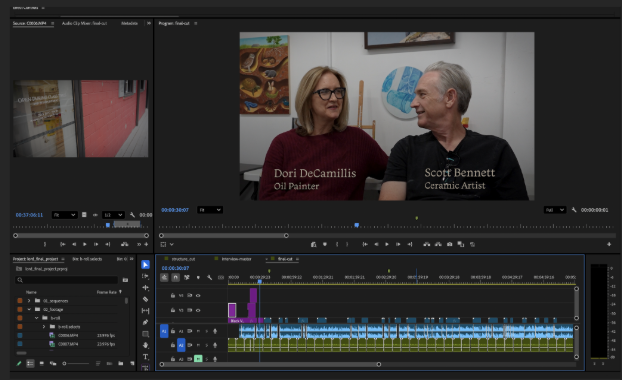
Task: Open timeline display settings wrench
Action: click(209, 278)
